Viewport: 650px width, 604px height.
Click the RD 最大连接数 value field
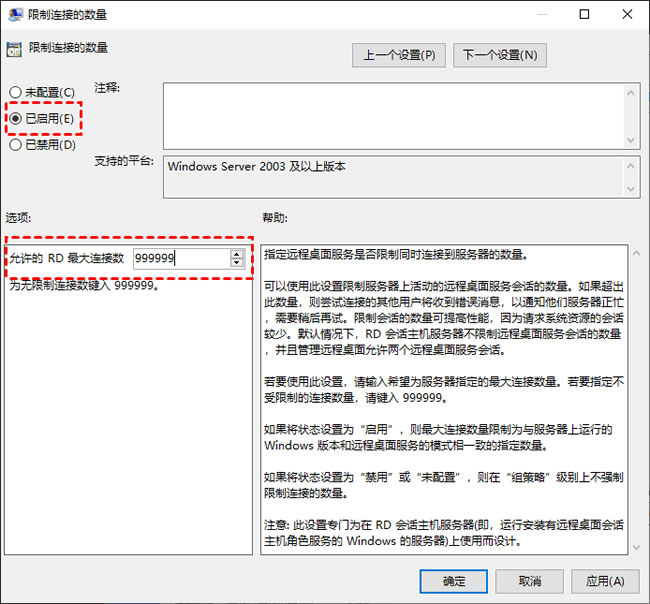[x=182, y=258]
